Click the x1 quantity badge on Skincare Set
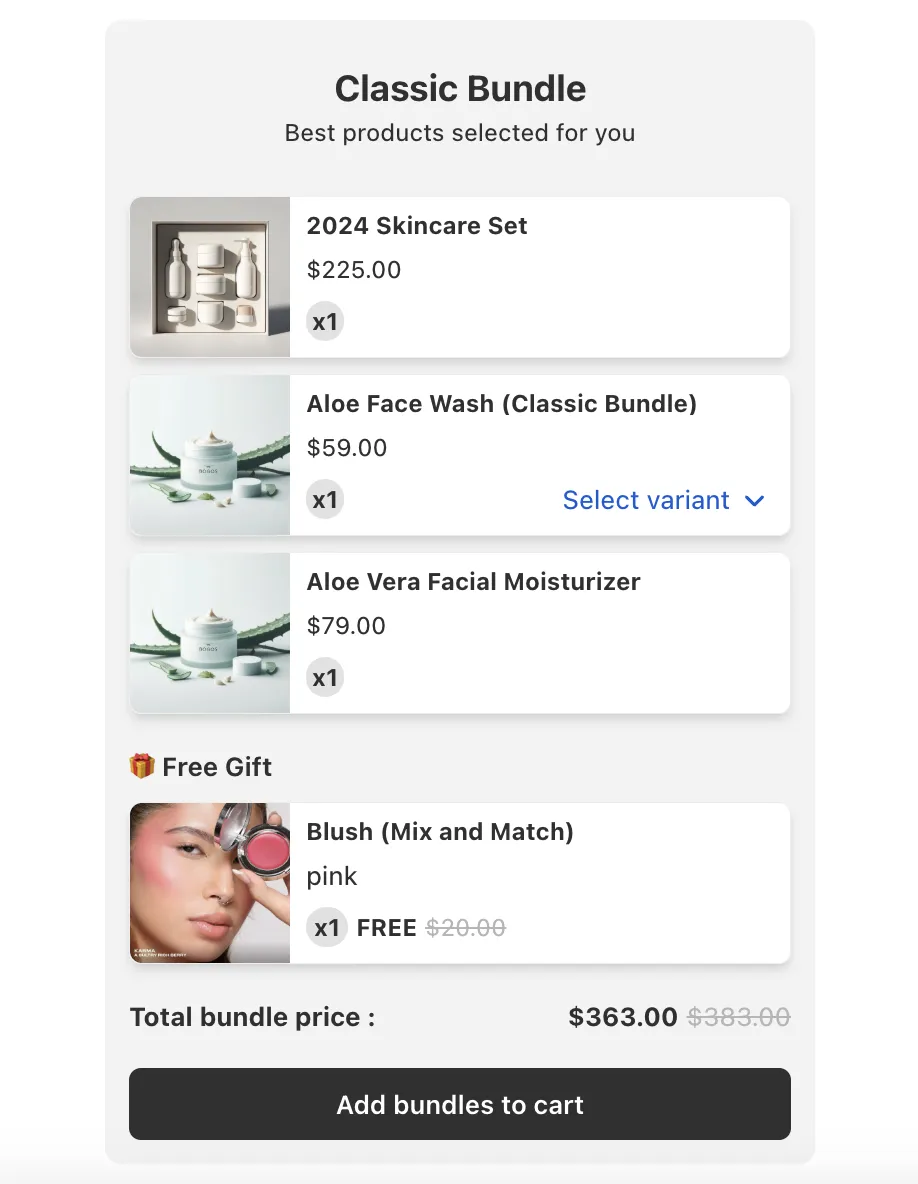 324,321
